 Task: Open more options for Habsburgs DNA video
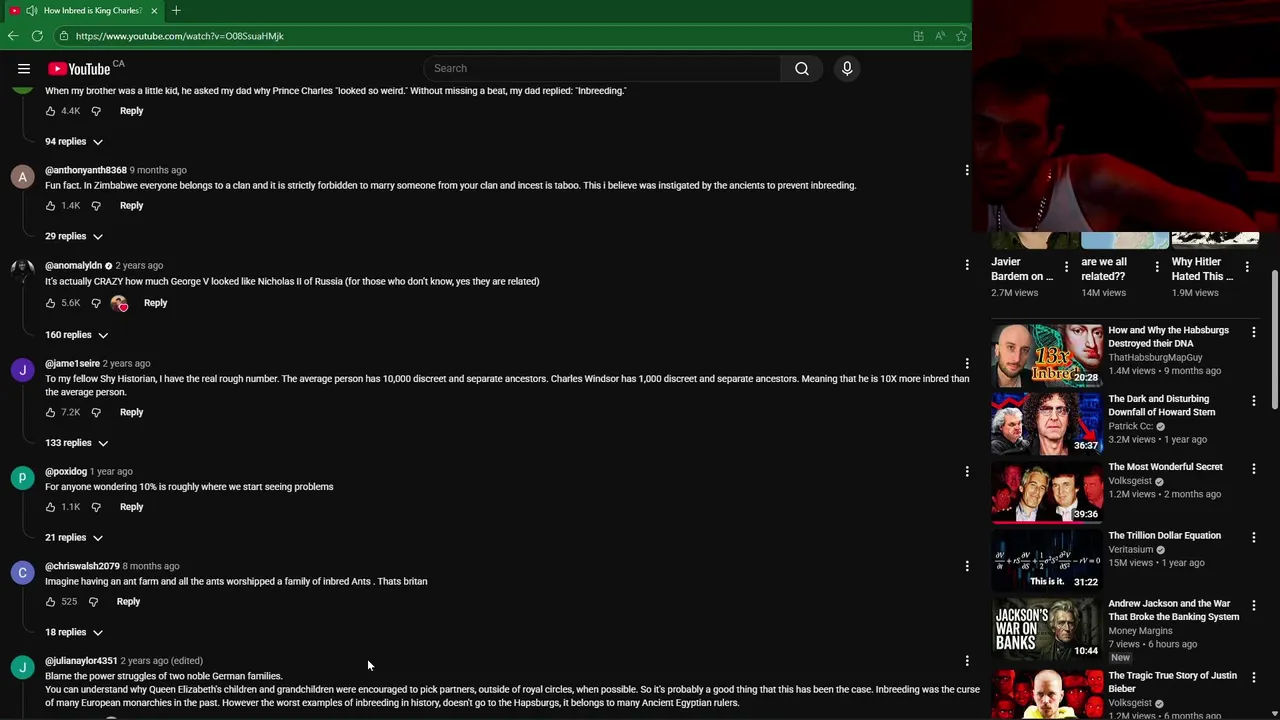click(x=1254, y=332)
